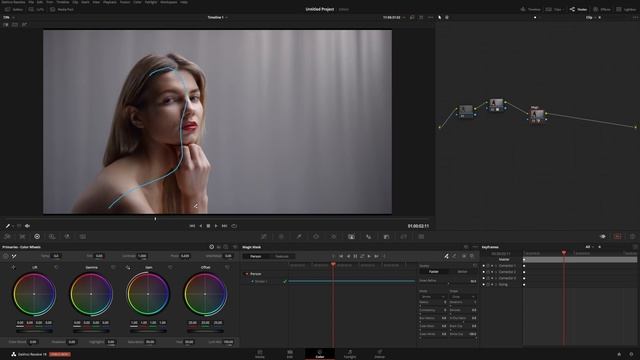Toggle the Nodes panel button
This screenshot has width=640, height=360.
pos(578,9)
